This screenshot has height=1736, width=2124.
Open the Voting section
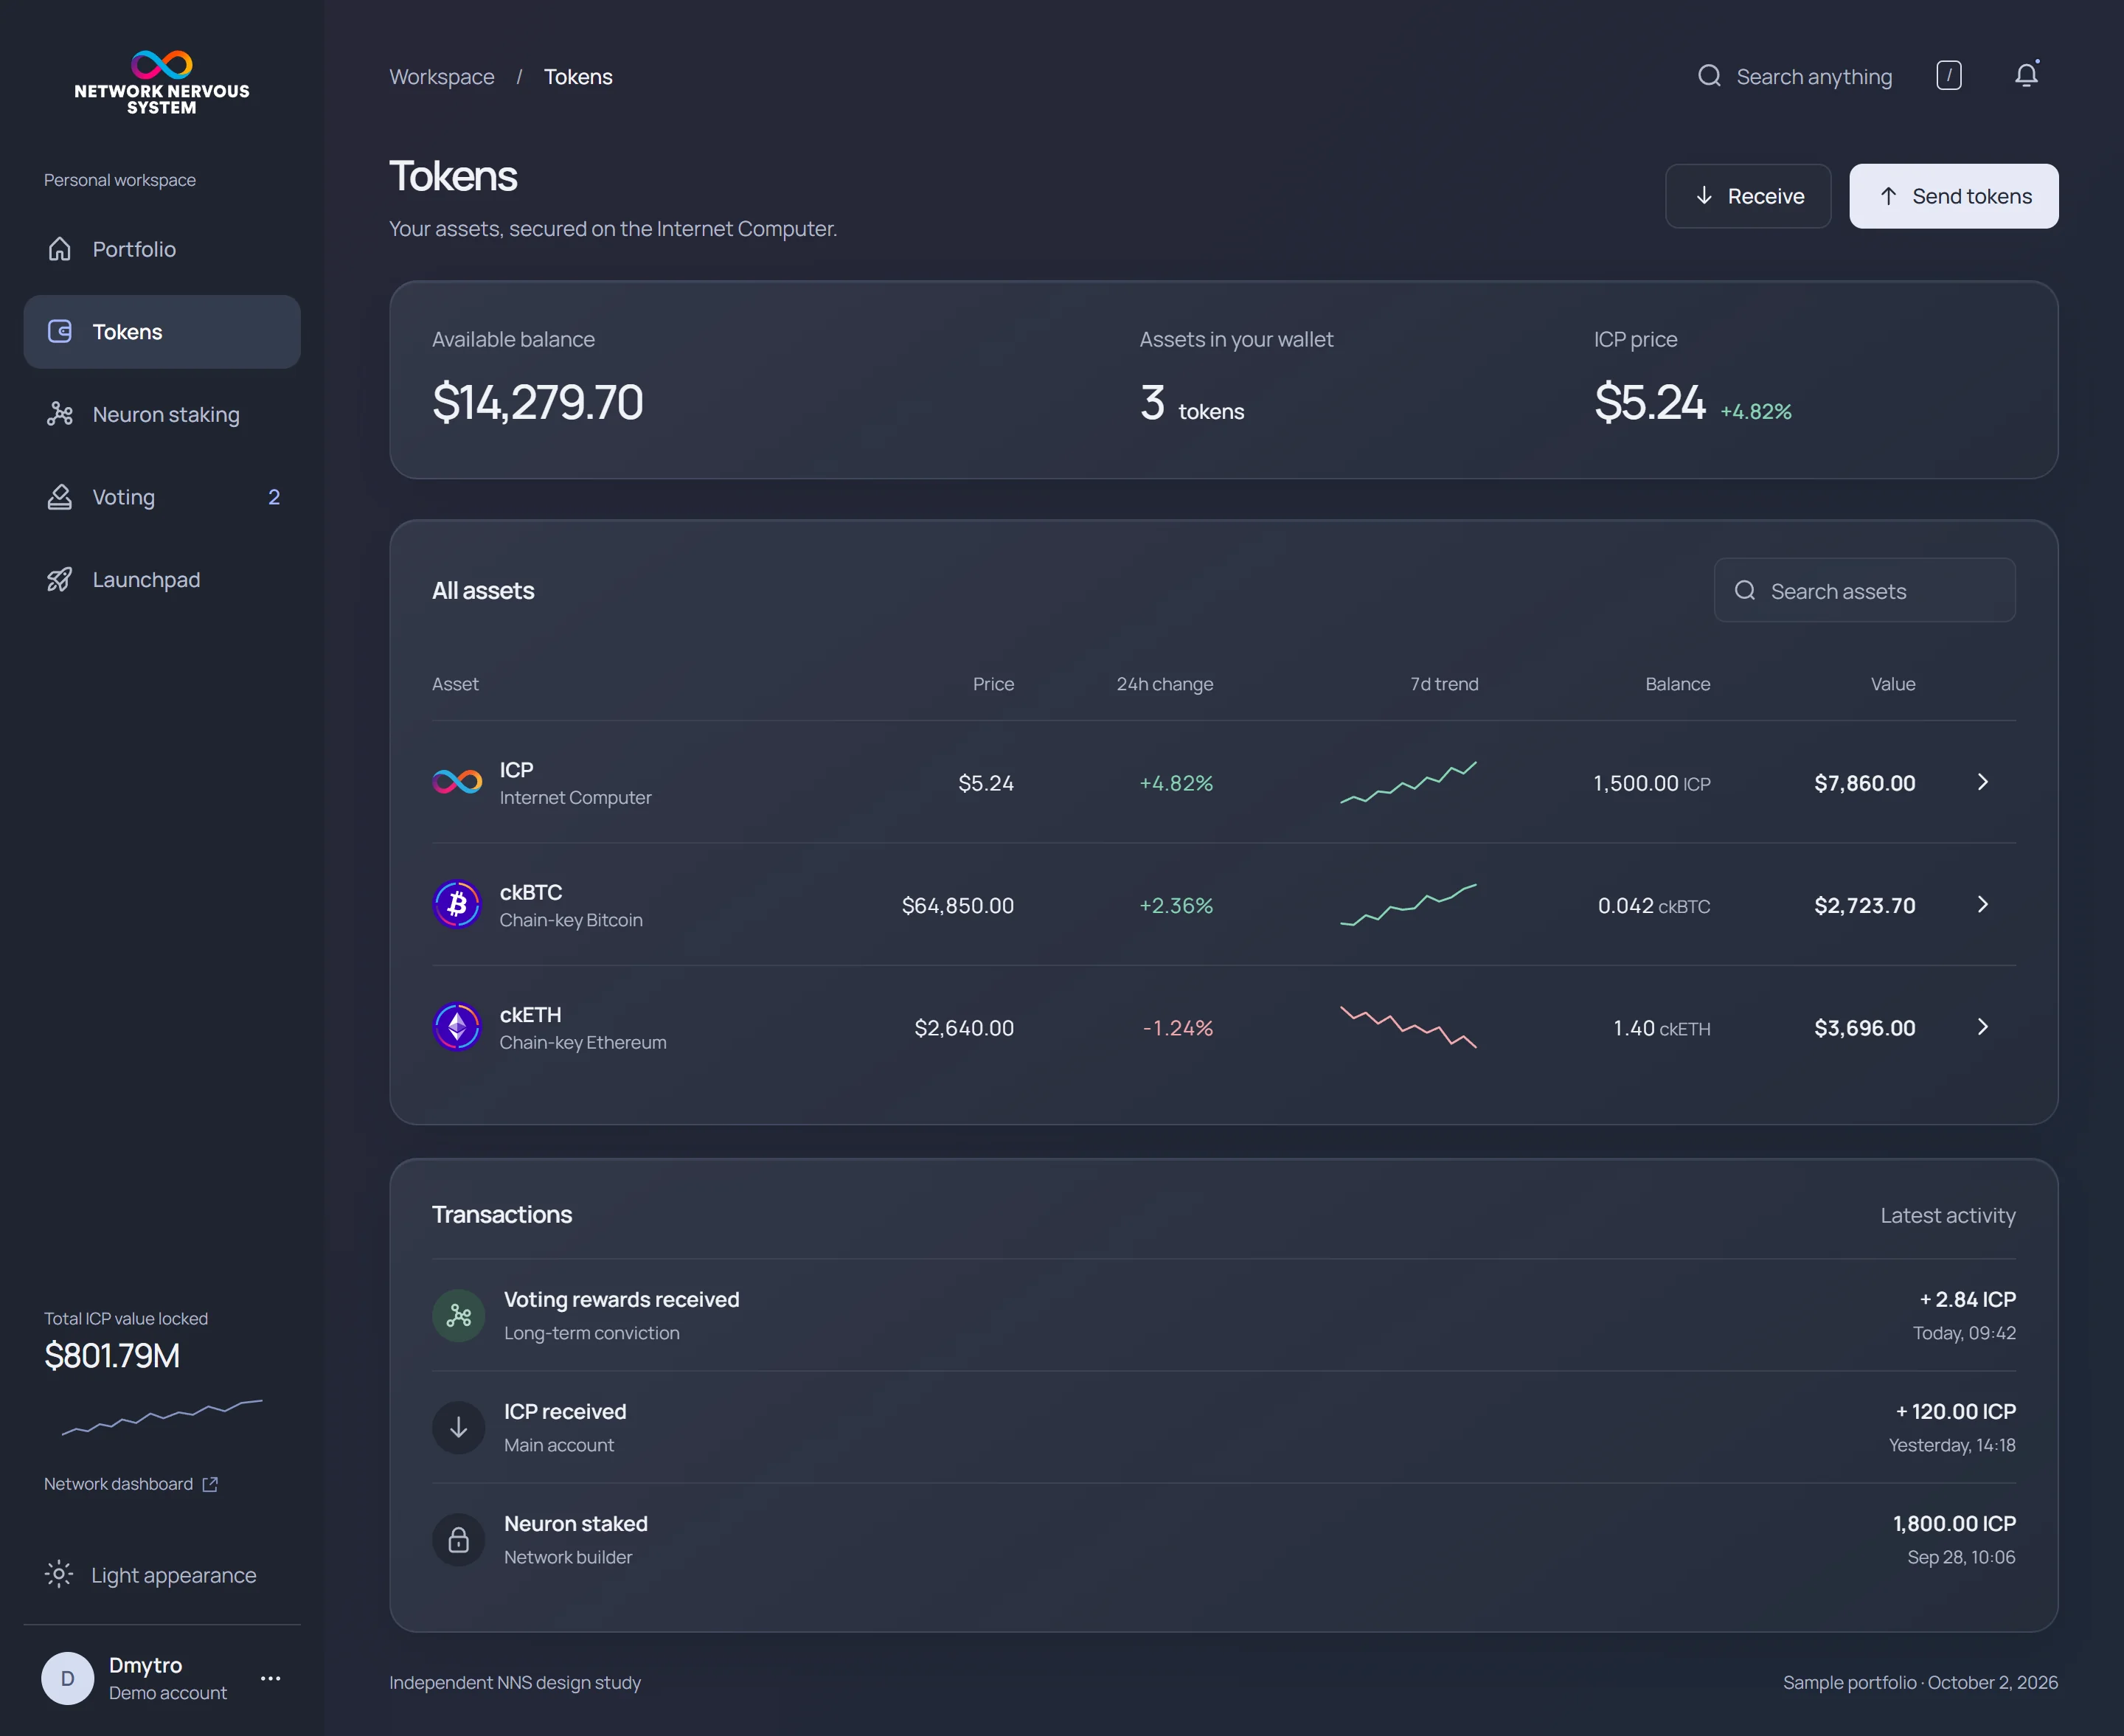point(162,497)
